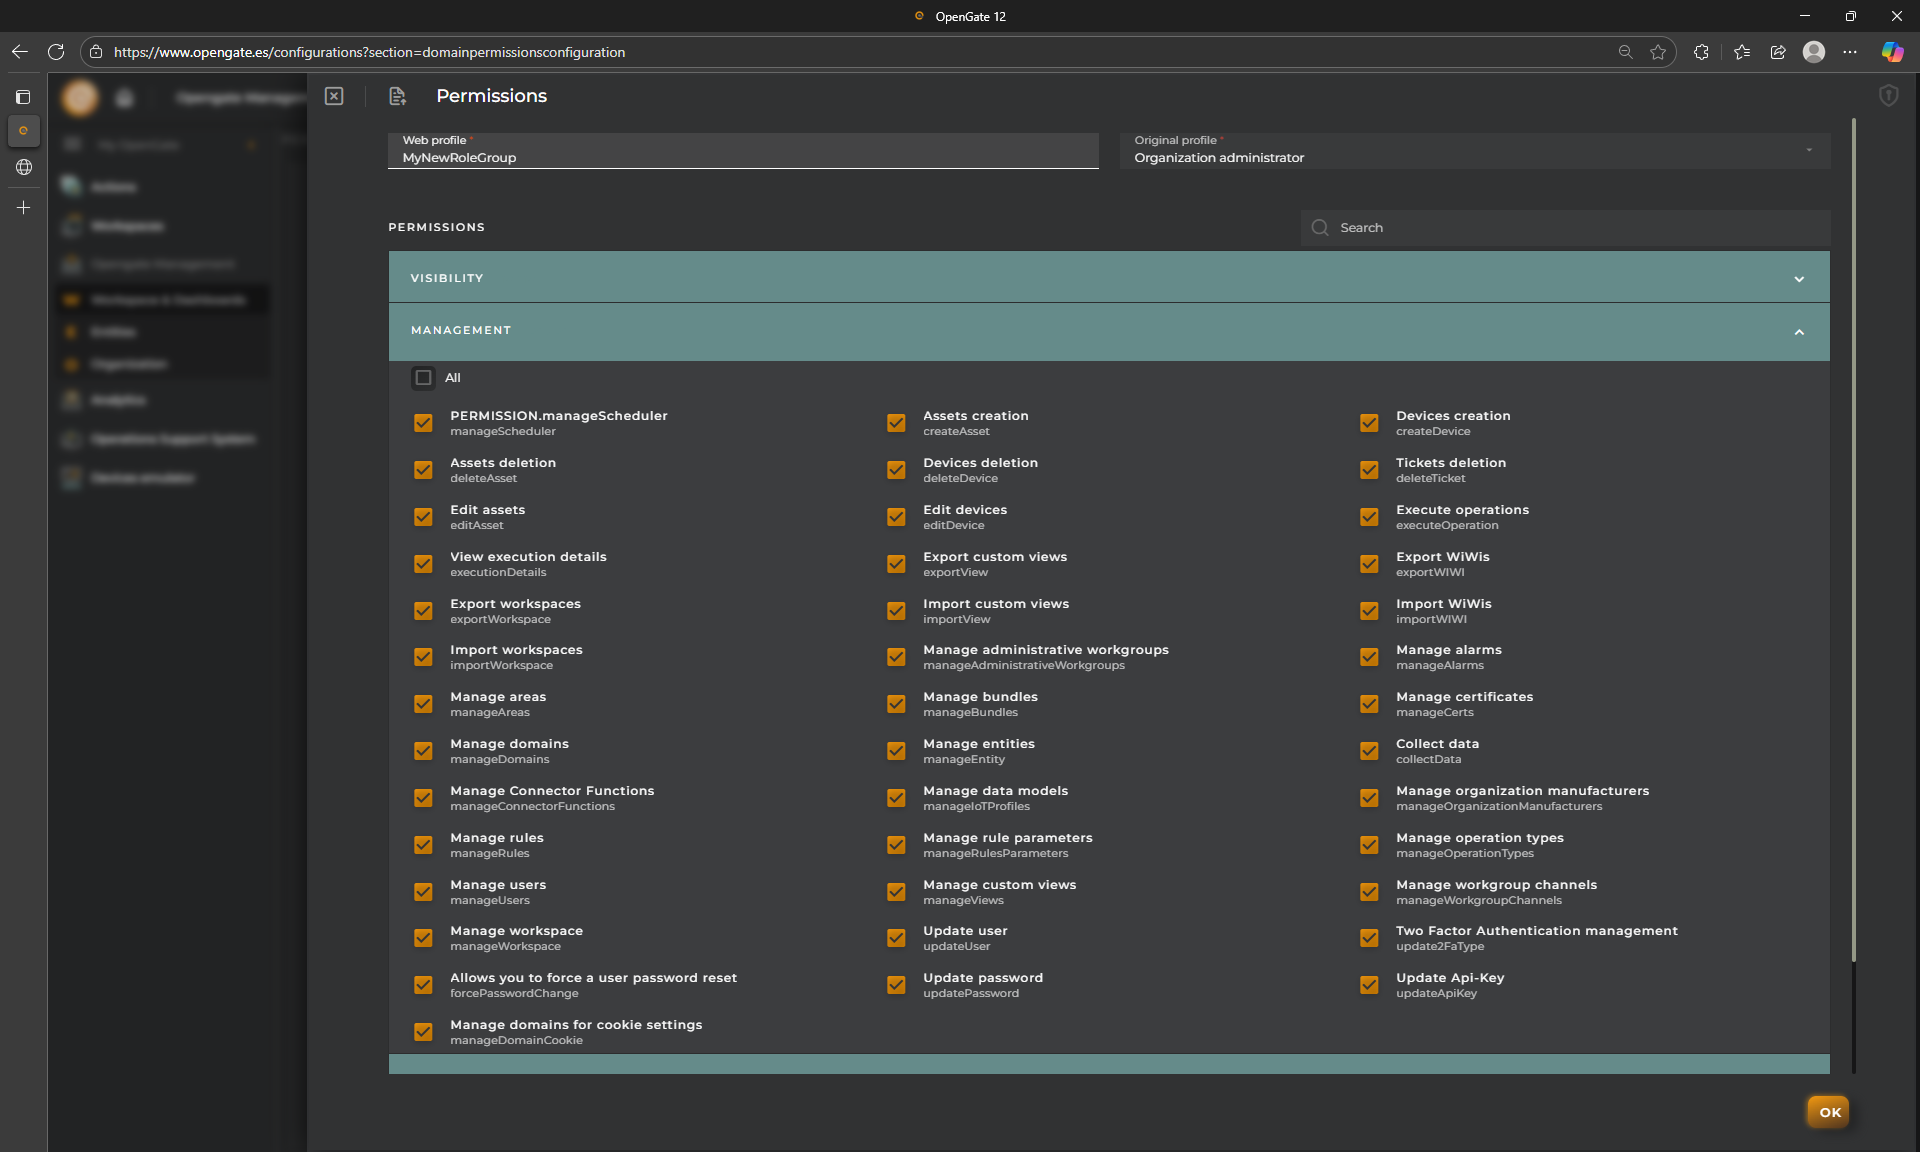1920x1152 pixels.
Task: Click the permissions document icon beside title
Action: (x=397, y=96)
